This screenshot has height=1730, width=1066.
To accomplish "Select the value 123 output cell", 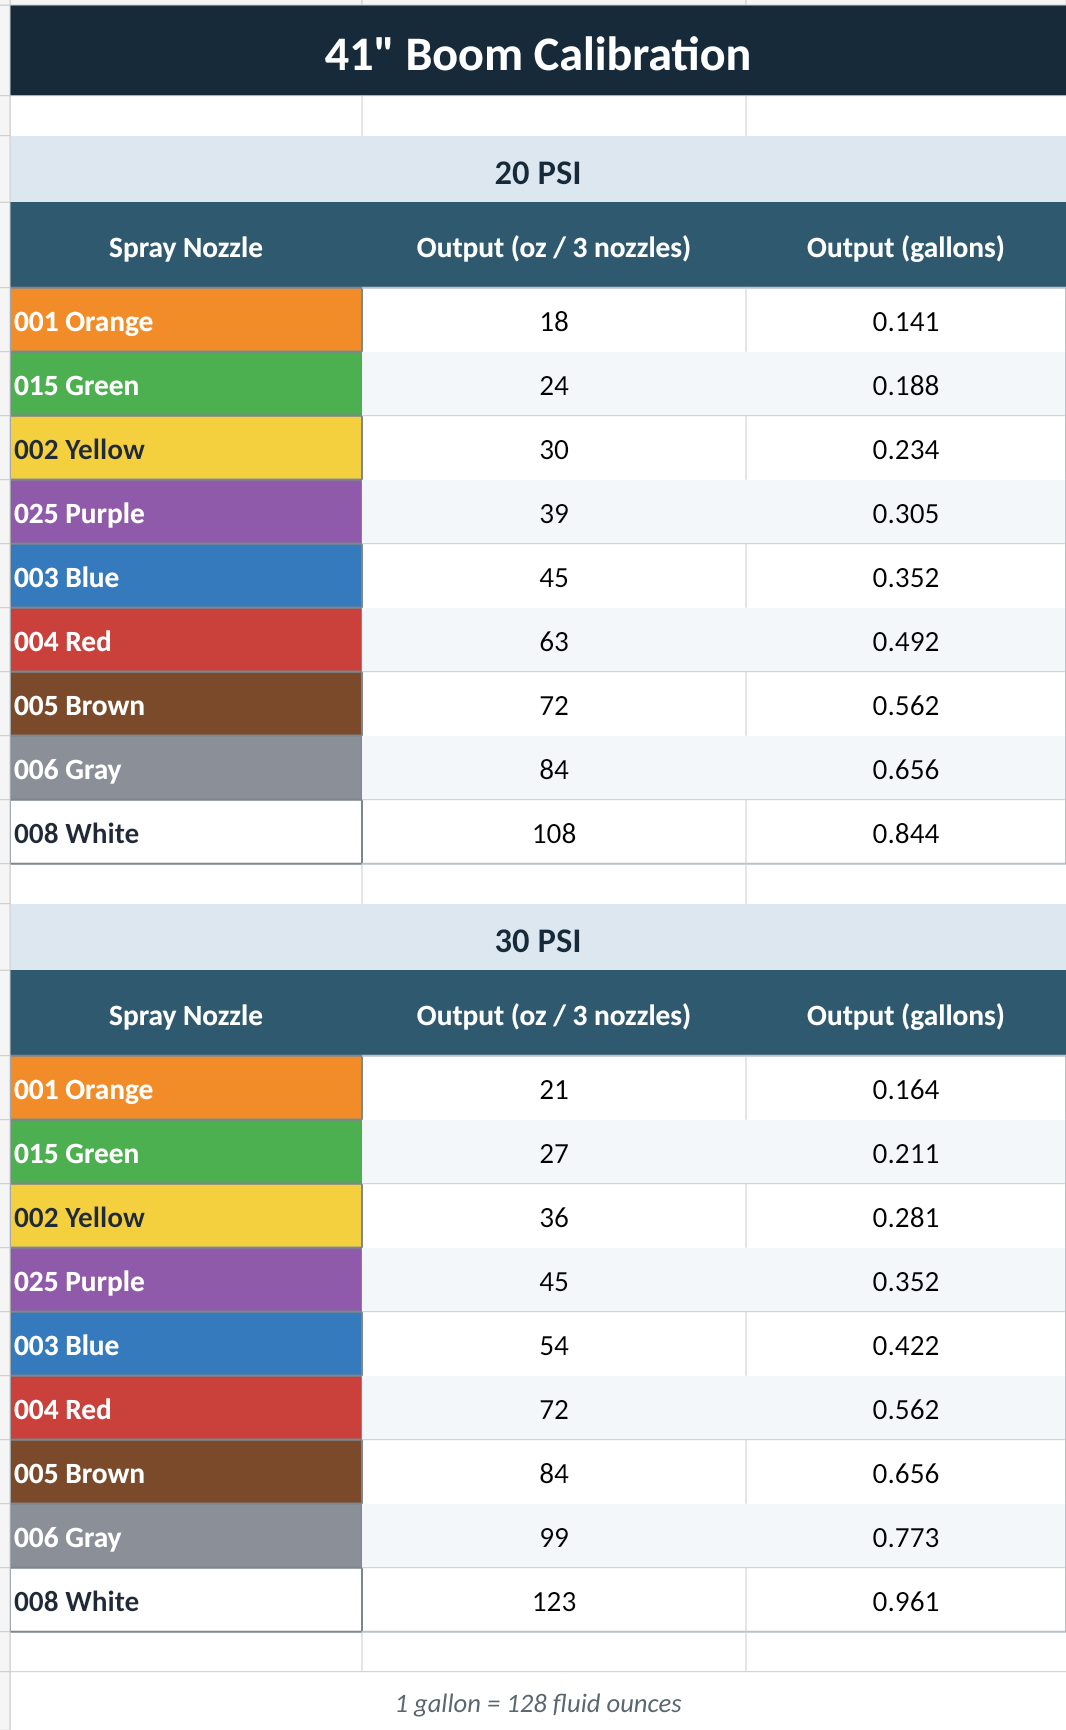I will point(554,1601).
